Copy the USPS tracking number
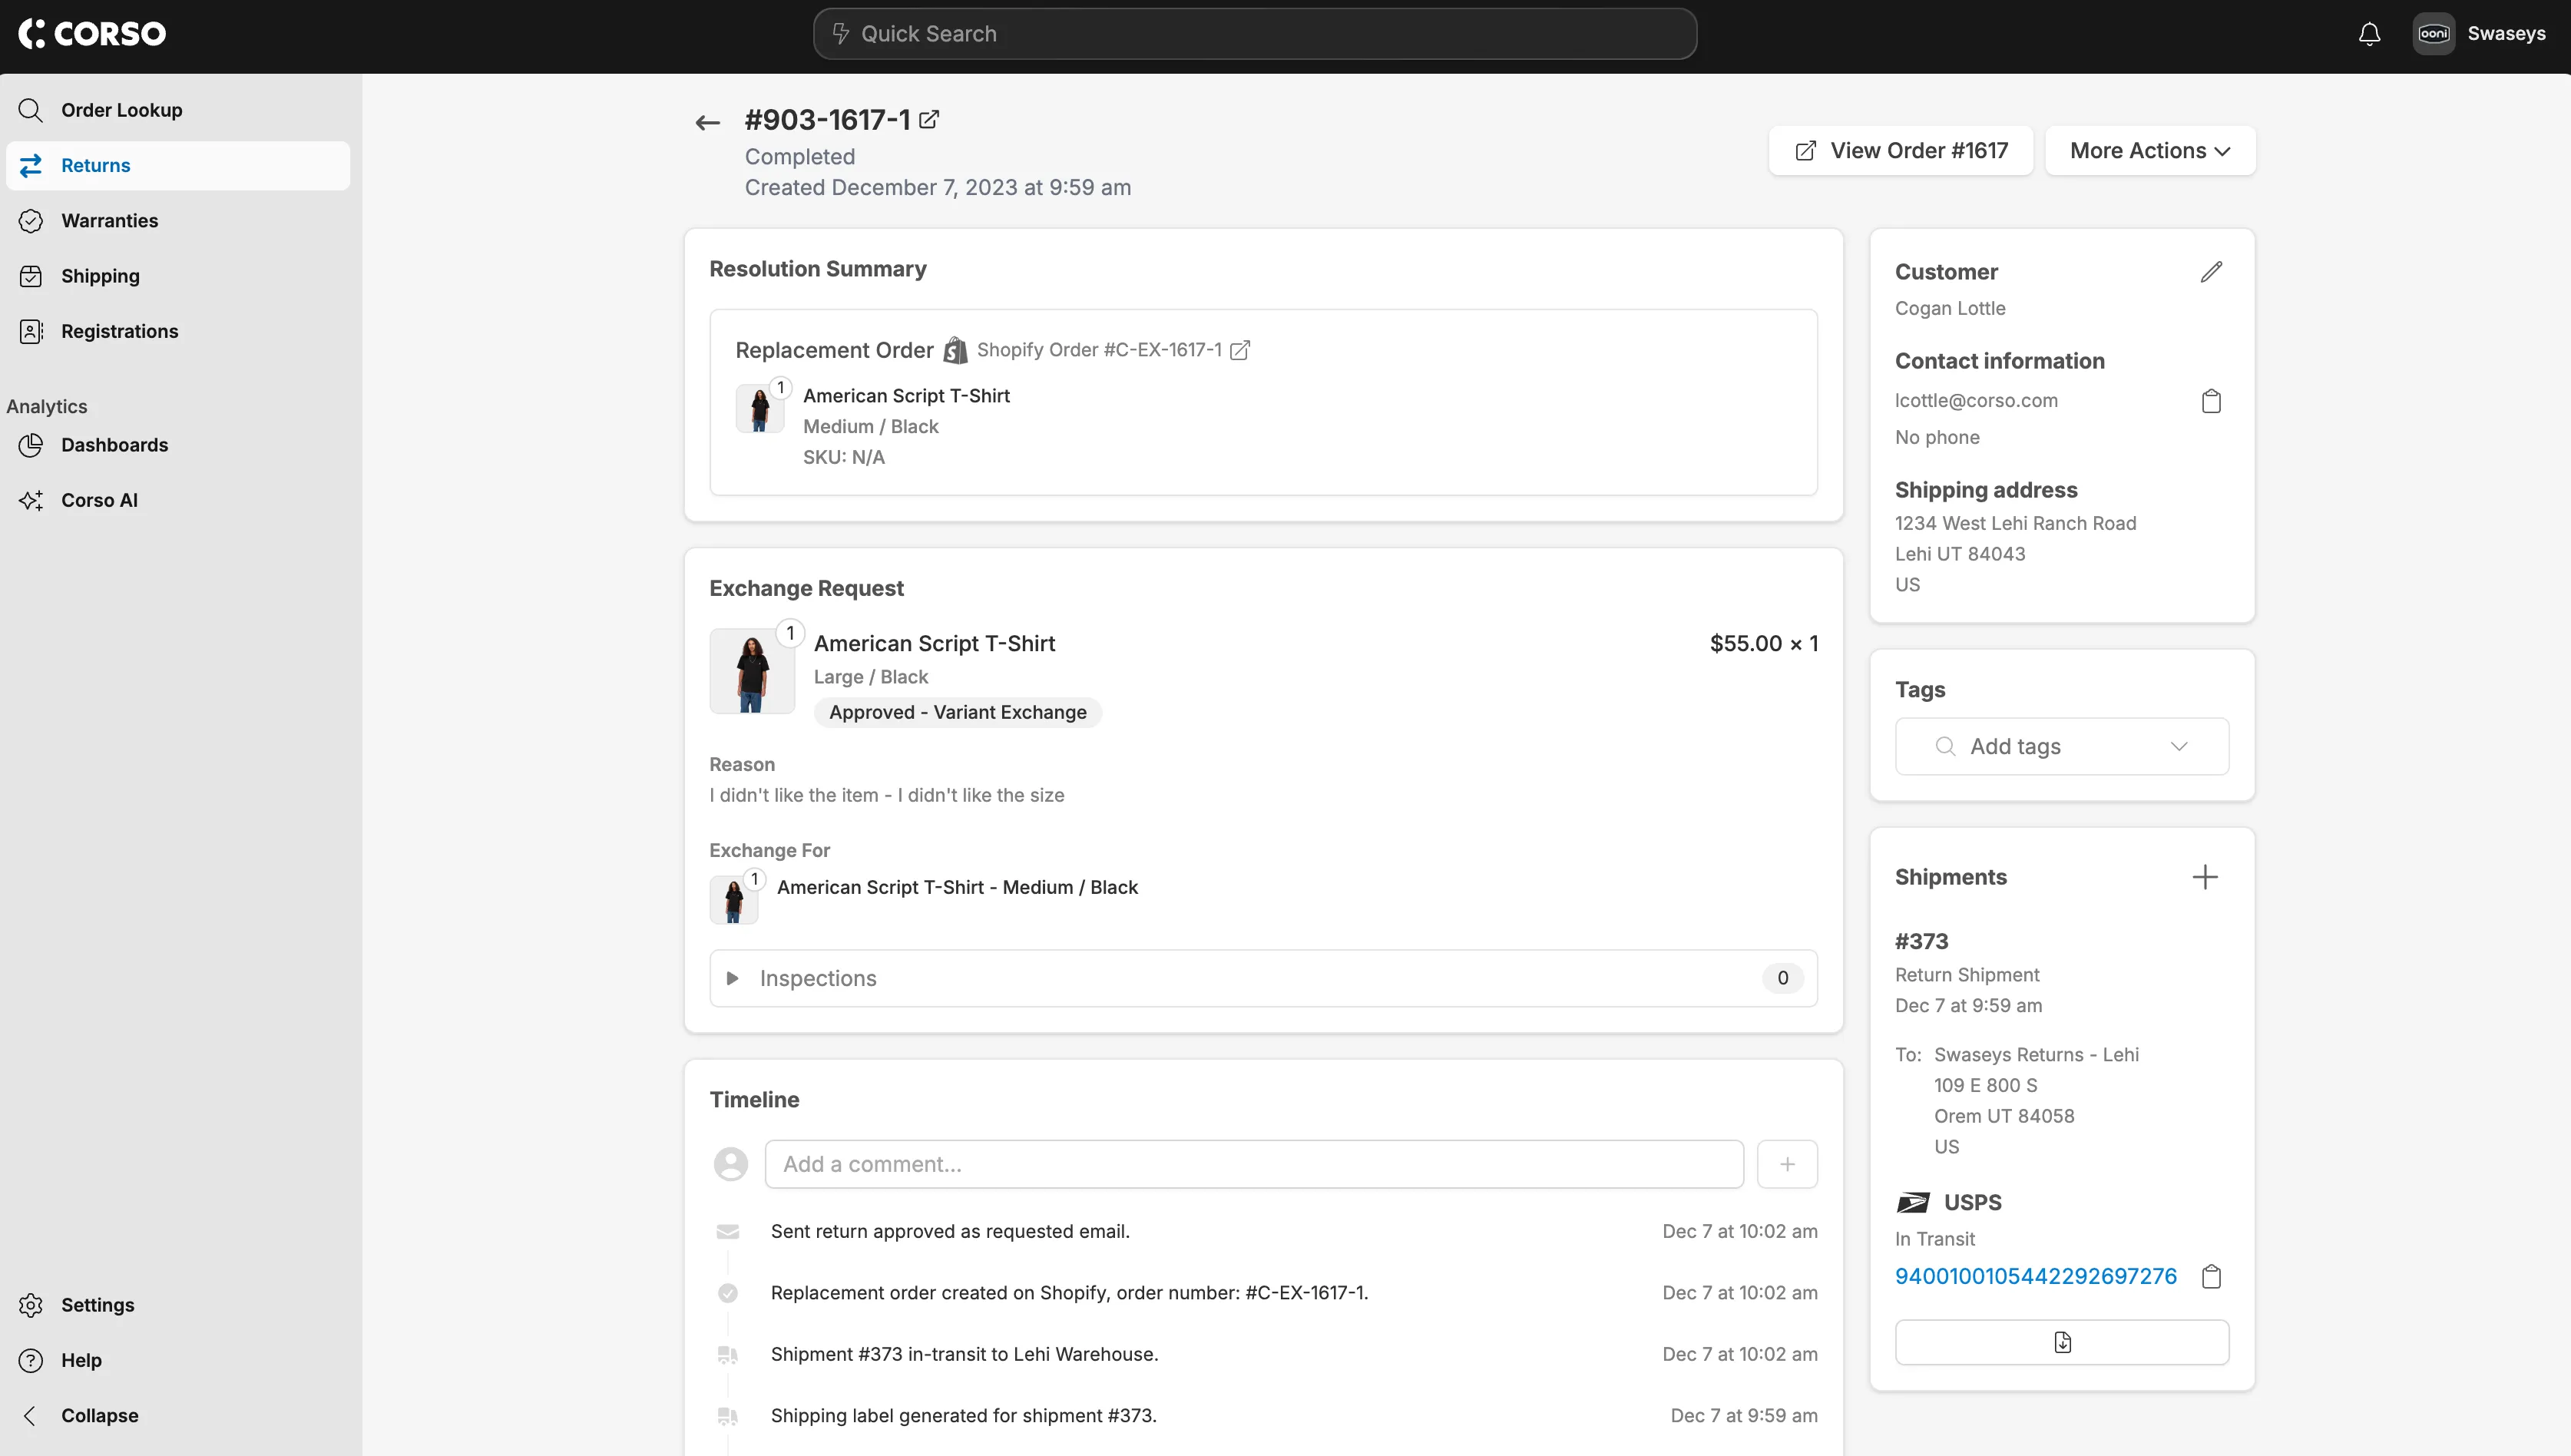The height and width of the screenshot is (1456, 2571). pyautogui.click(x=2211, y=1276)
